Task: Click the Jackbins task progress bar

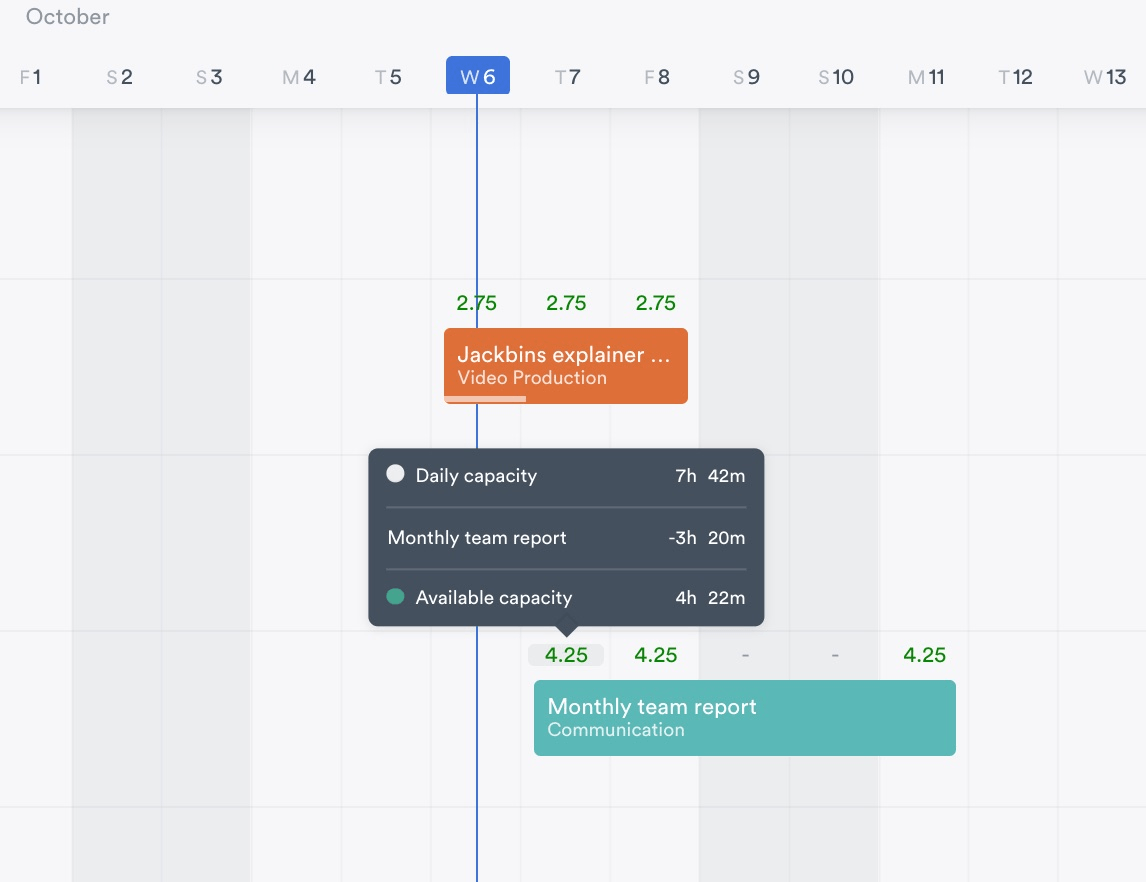Action: pos(485,399)
